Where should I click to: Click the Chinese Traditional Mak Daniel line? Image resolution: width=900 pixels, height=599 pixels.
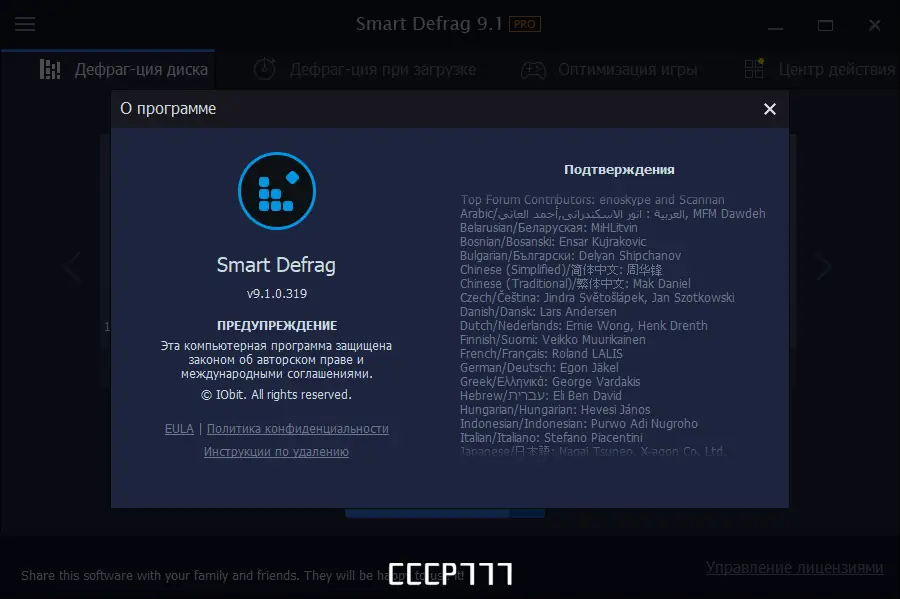tap(575, 284)
